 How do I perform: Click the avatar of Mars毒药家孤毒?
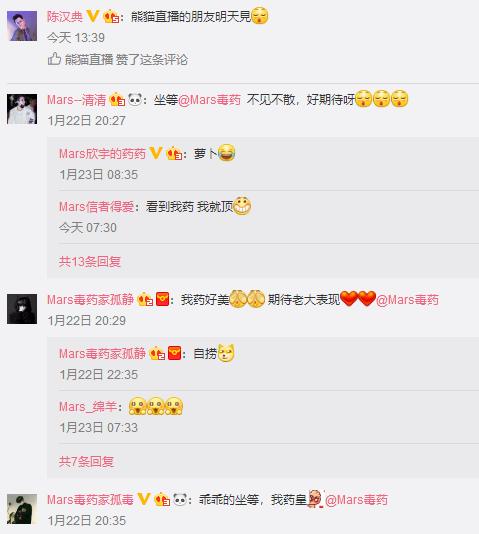pos(22,509)
